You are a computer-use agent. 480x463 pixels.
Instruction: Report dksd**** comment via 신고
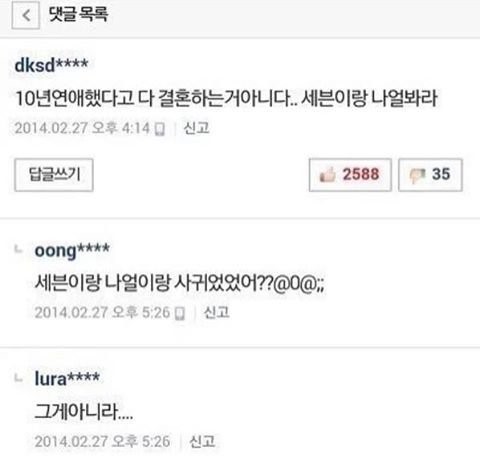coord(196,128)
